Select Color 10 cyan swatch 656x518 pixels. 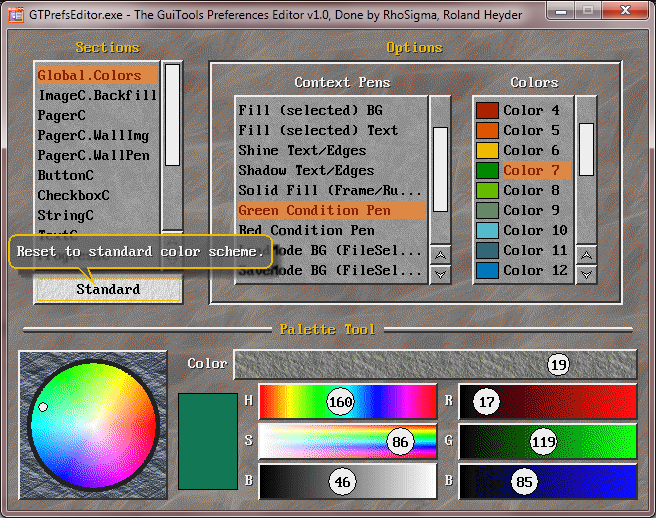tap(487, 230)
